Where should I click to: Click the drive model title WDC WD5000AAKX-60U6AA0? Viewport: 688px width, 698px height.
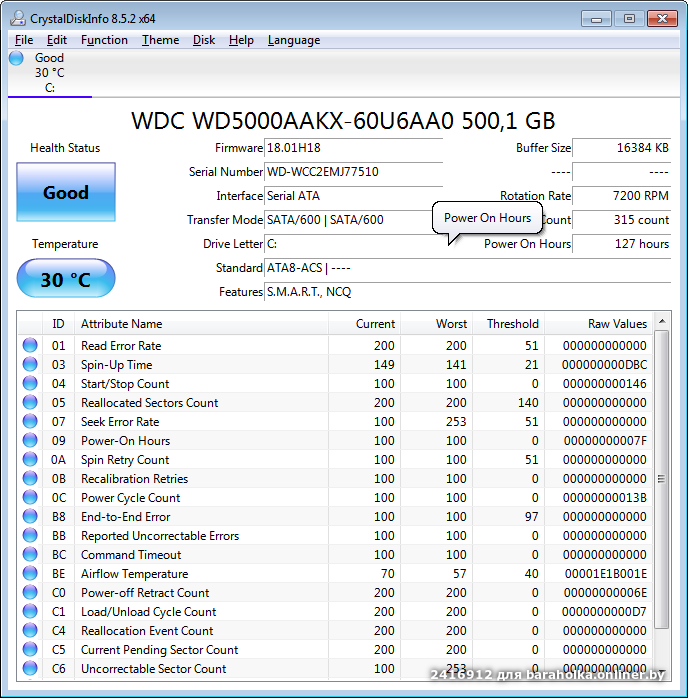pyautogui.click(x=343, y=121)
